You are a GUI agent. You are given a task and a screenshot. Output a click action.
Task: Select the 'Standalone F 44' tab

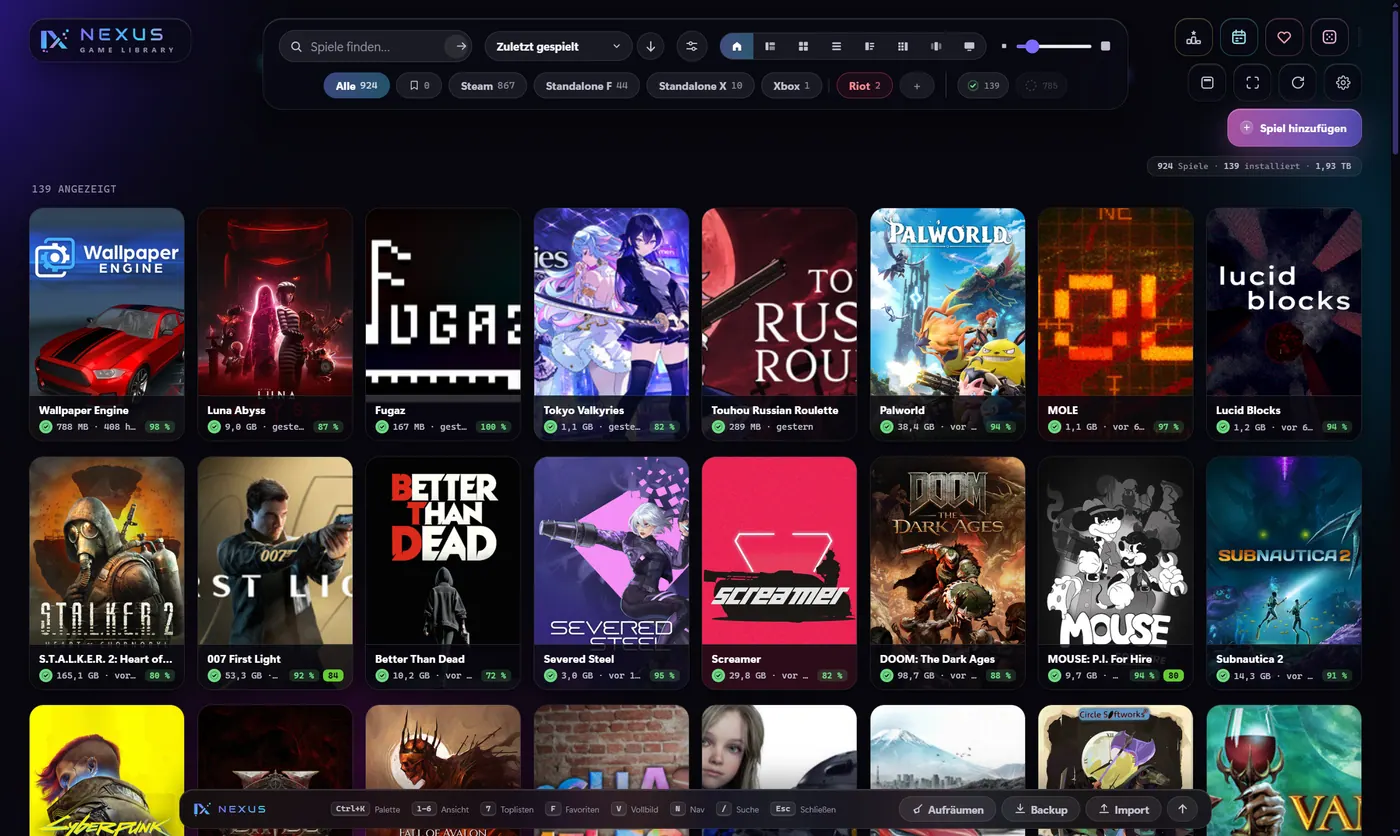point(587,86)
